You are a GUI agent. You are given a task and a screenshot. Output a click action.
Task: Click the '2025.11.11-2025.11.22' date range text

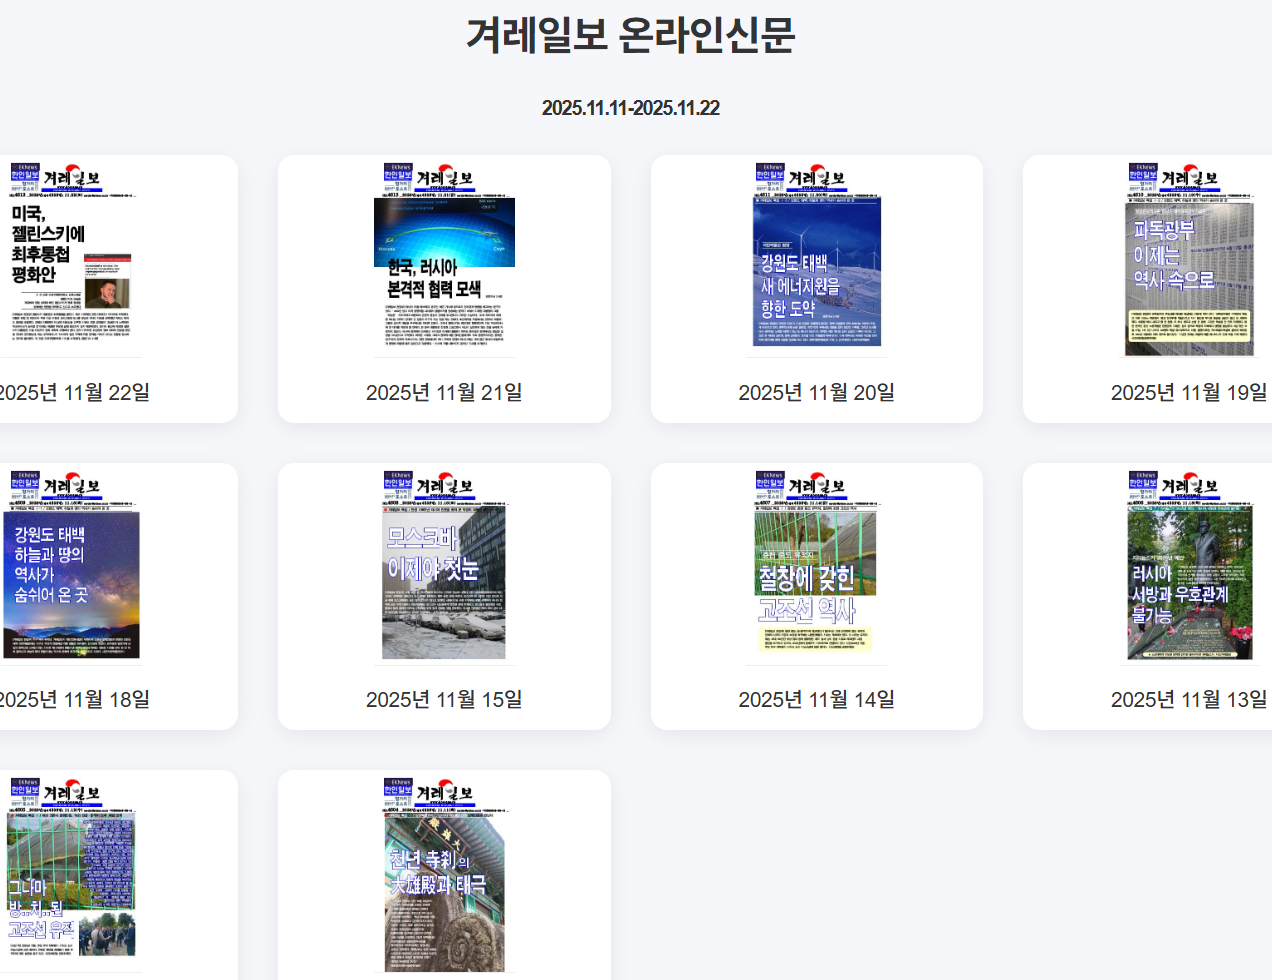pyautogui.click(x=630, y=108)
